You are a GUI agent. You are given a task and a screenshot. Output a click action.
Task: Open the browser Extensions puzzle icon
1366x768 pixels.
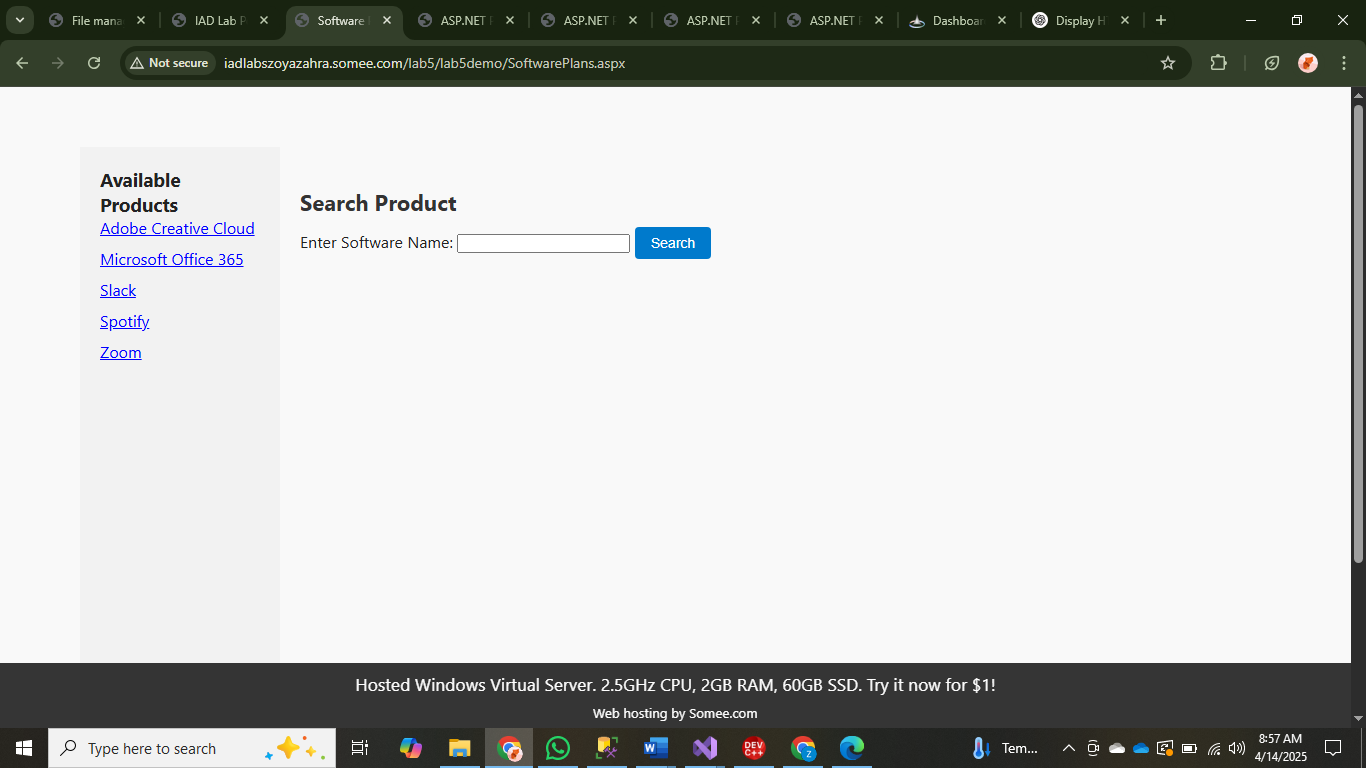pyautogui.click(x=1218, y=63)
